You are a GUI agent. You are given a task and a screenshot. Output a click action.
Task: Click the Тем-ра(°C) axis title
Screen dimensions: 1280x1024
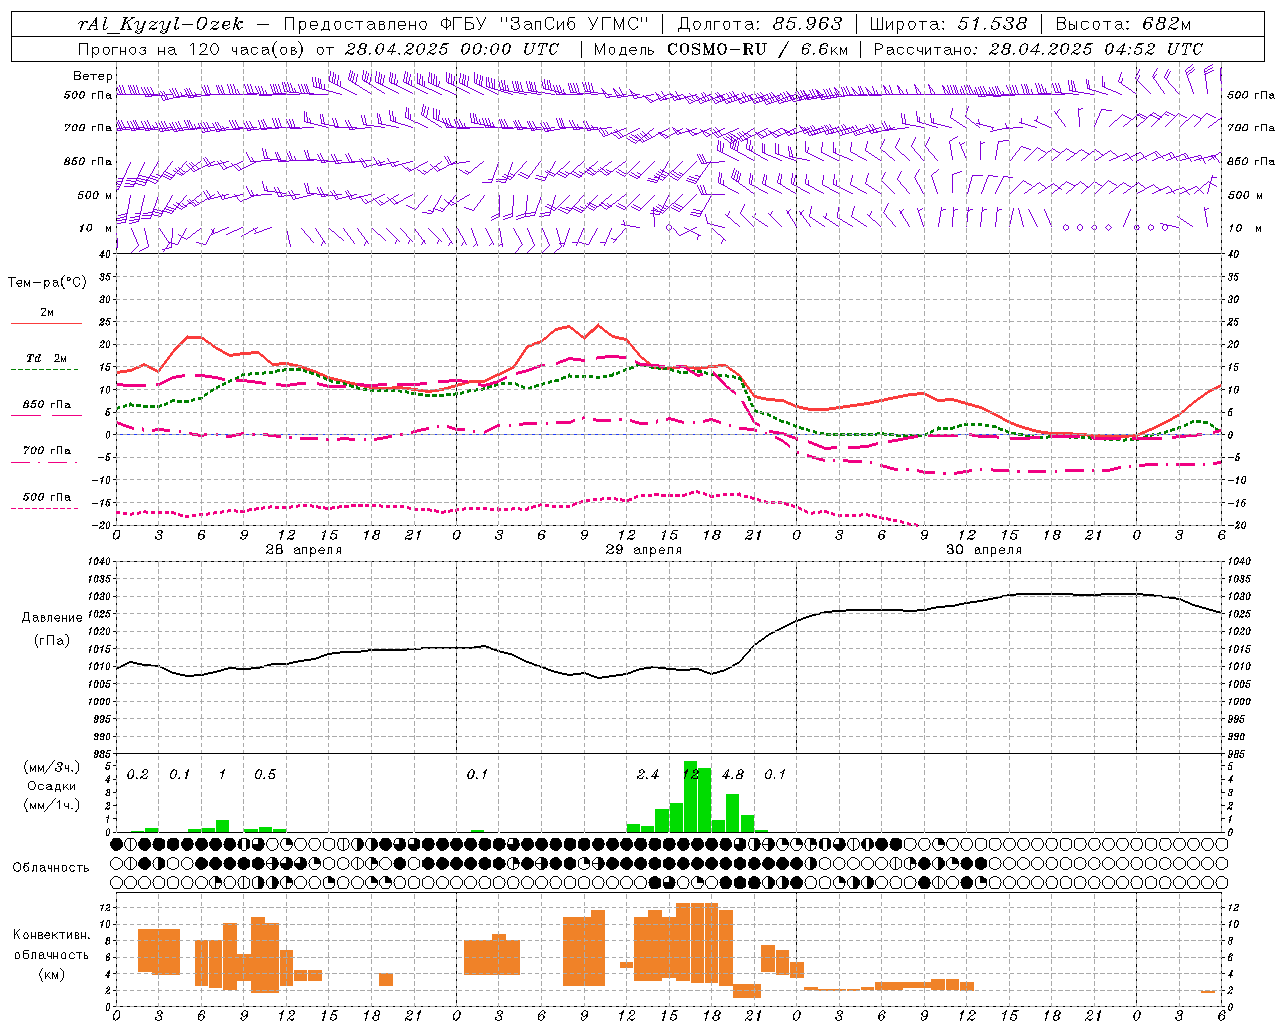[47, 283]
